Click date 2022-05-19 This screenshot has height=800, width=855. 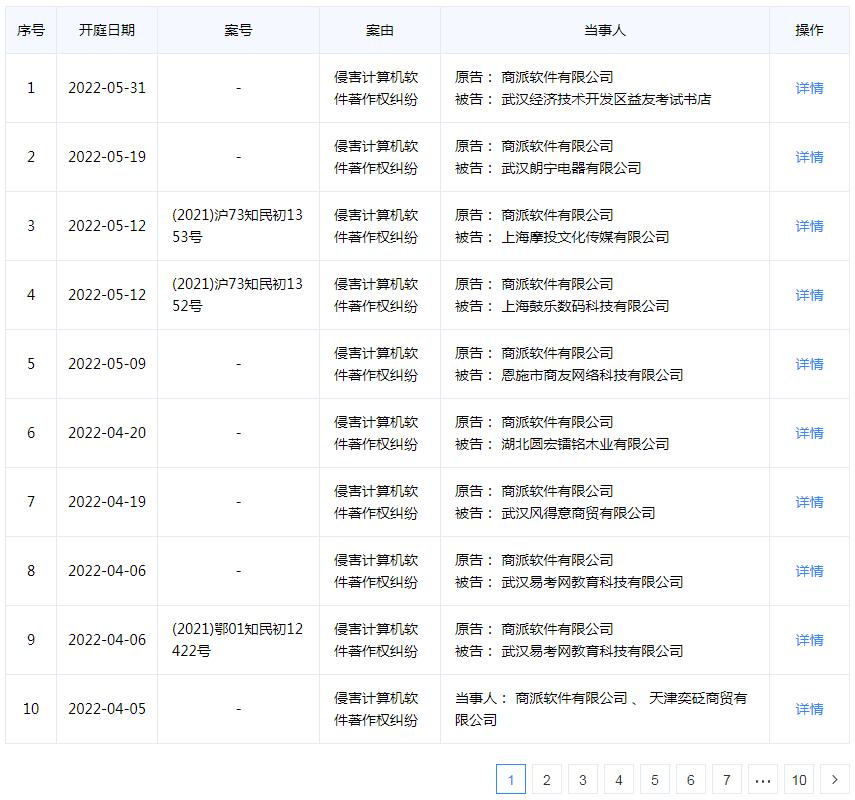tap(107, 157)
